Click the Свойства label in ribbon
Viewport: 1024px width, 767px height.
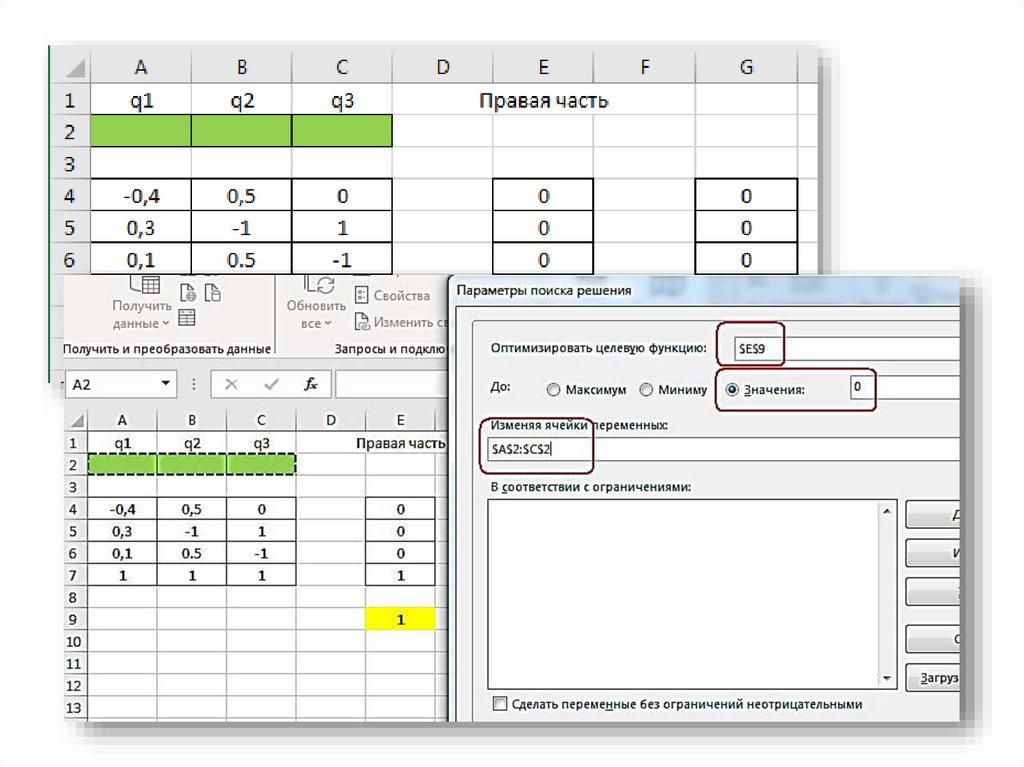click(x=402, y=295)
